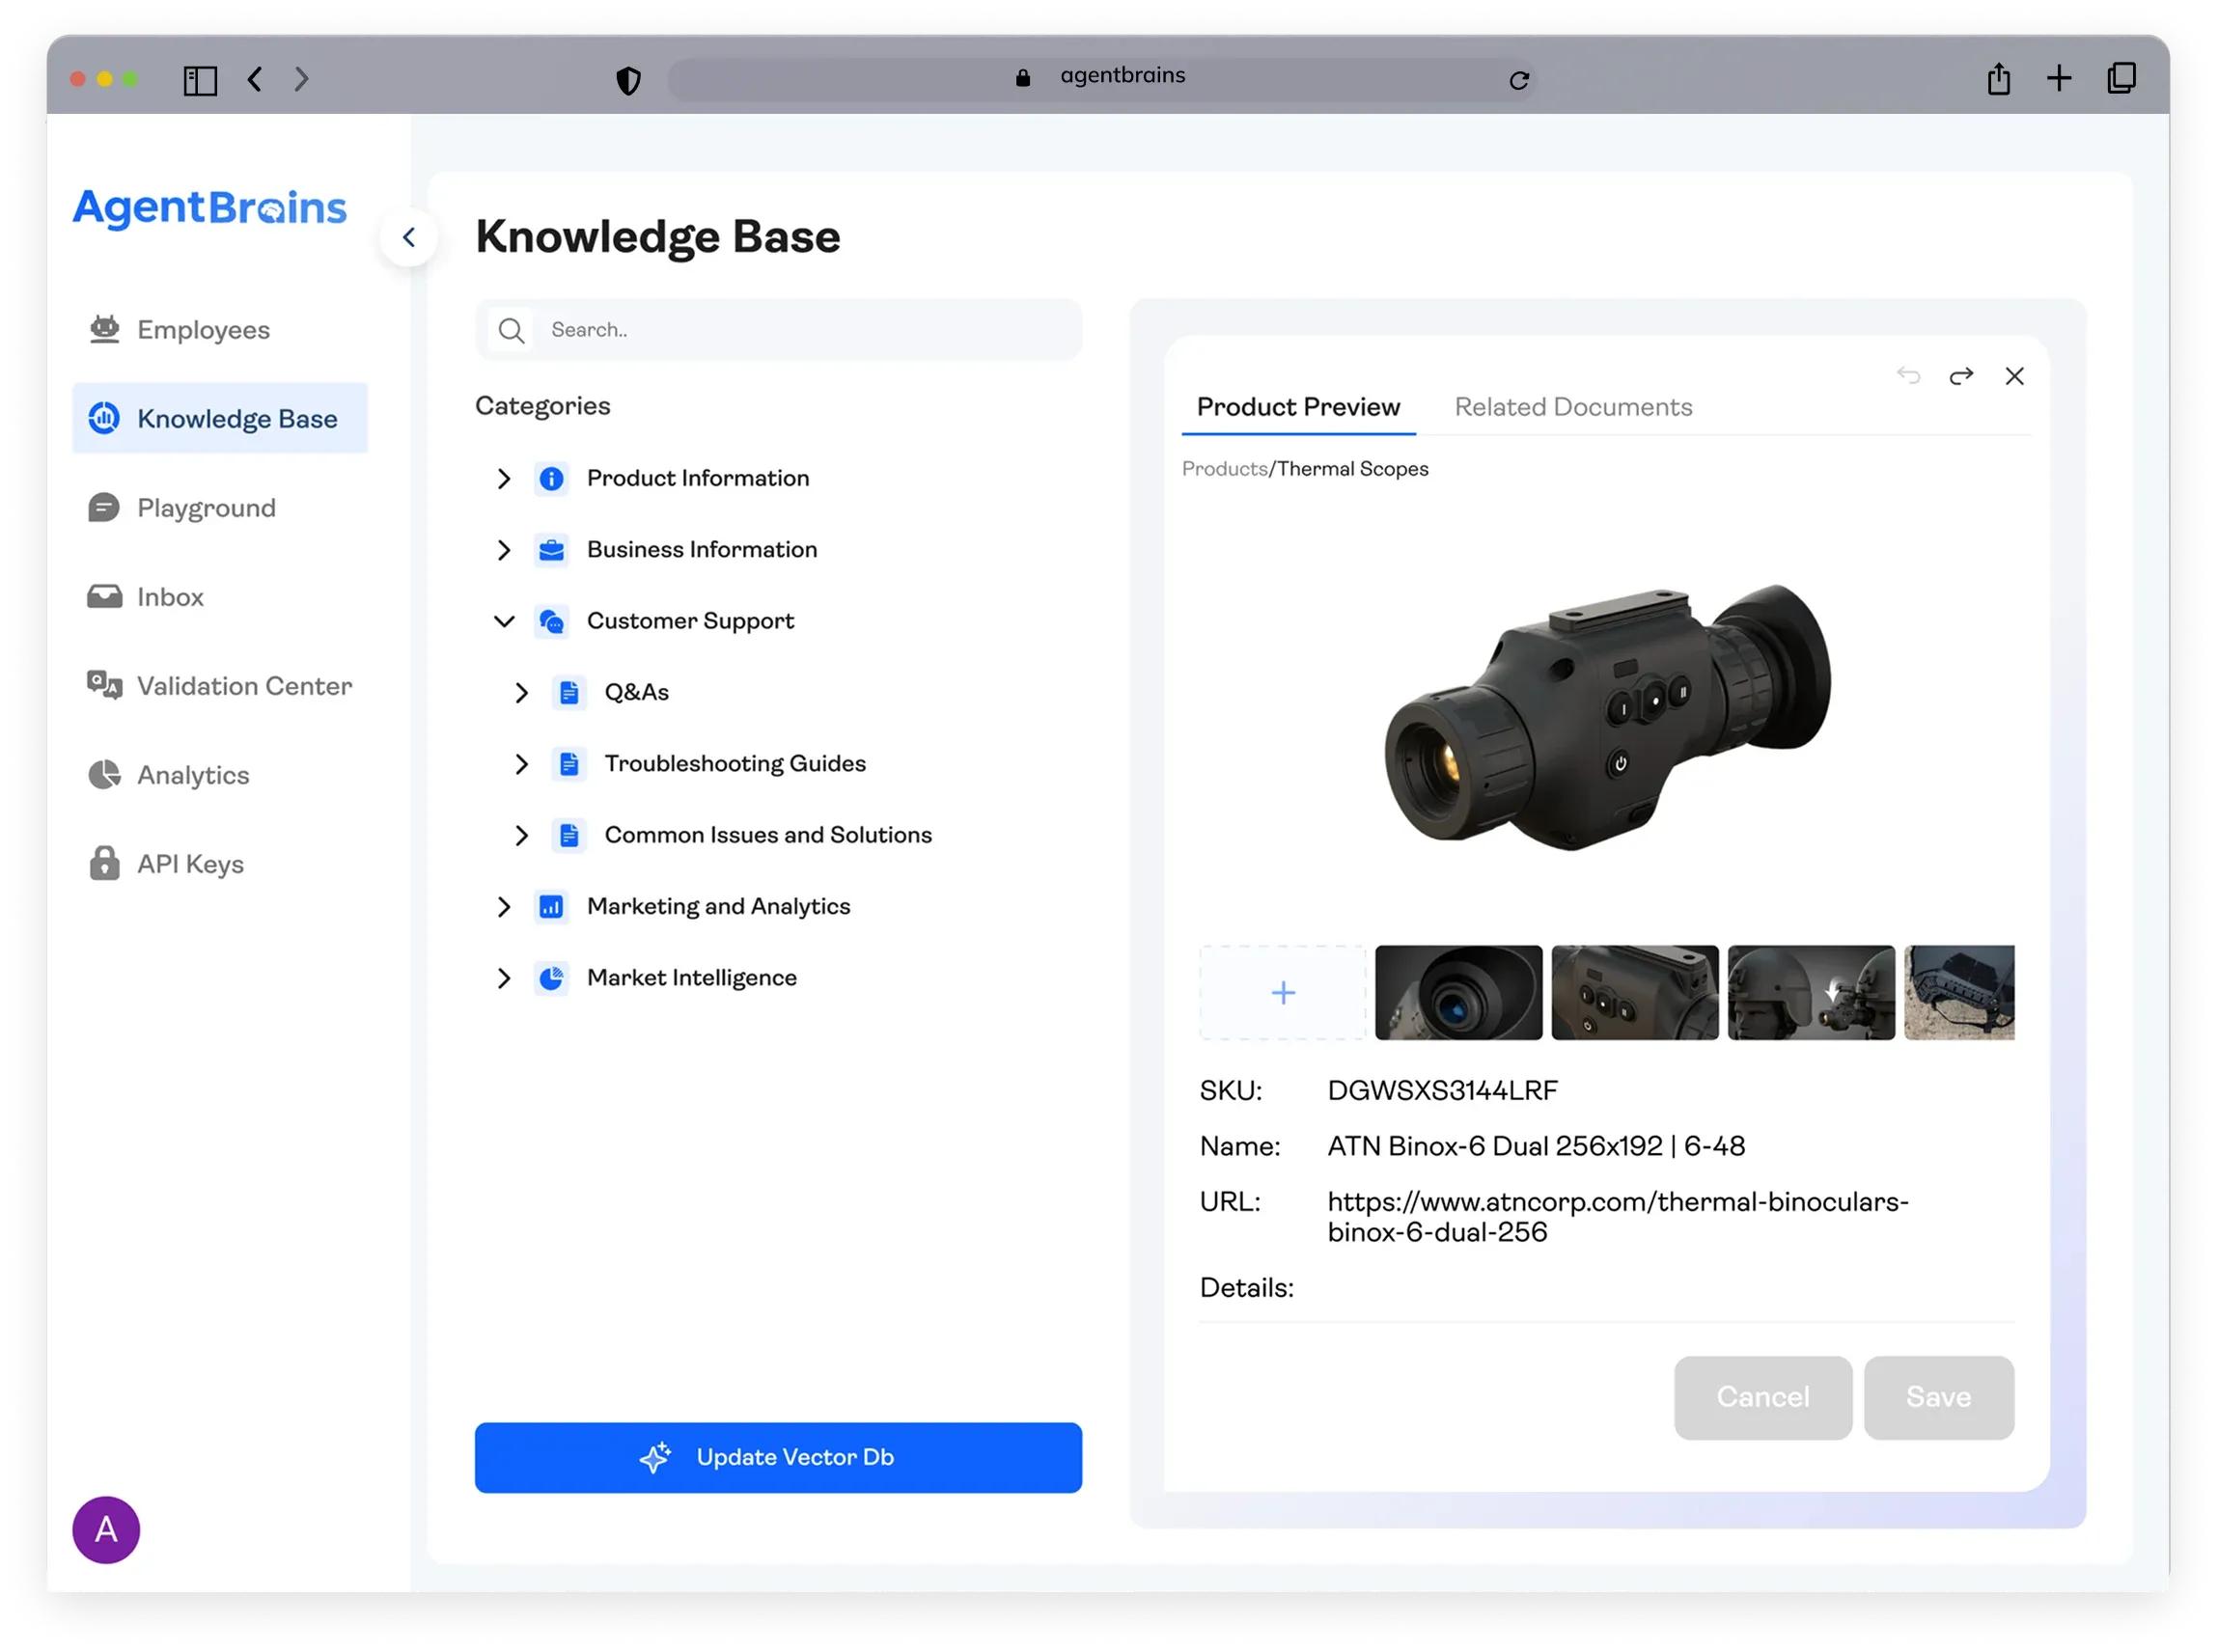Open the API Keys page
Image resolution: width=2218 pixels, height=1652 pixels.
[x=190, y=864]
